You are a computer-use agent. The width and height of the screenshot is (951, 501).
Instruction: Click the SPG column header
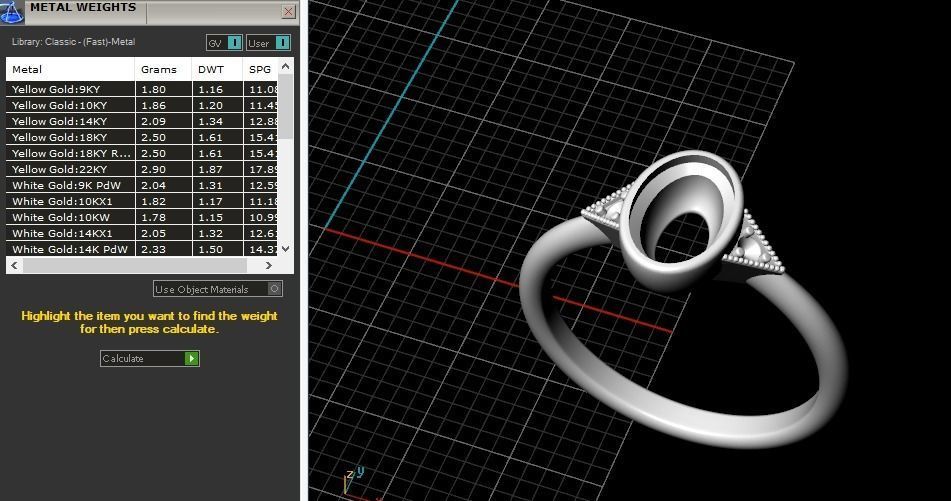(260, 69)
